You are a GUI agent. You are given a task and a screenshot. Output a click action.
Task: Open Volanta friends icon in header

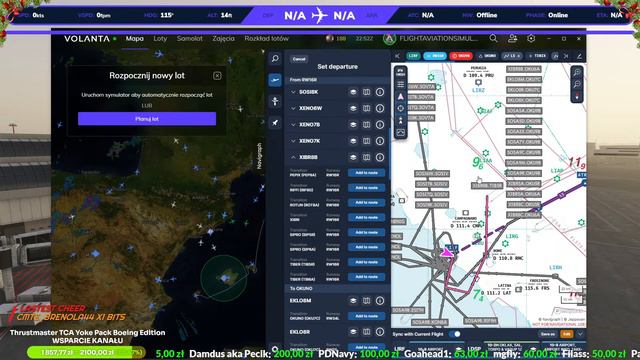(513, 38)
